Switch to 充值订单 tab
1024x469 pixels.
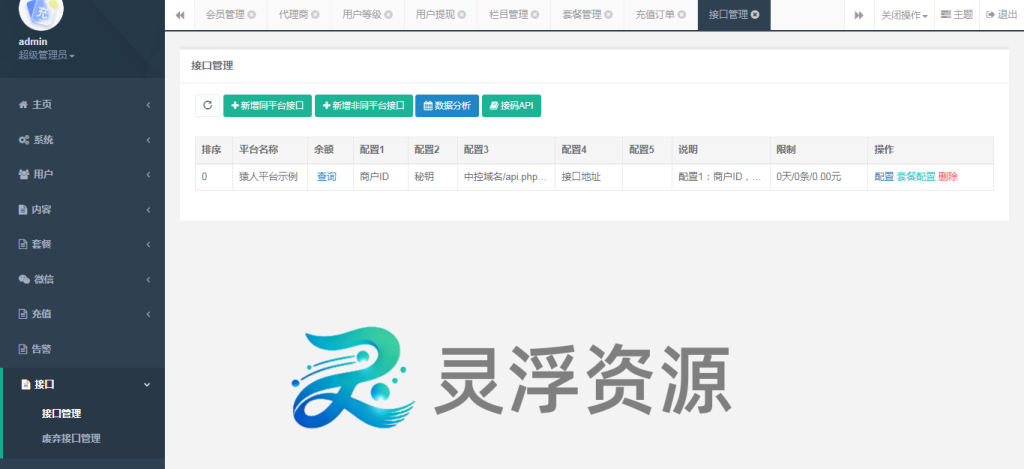click(654, 14)
